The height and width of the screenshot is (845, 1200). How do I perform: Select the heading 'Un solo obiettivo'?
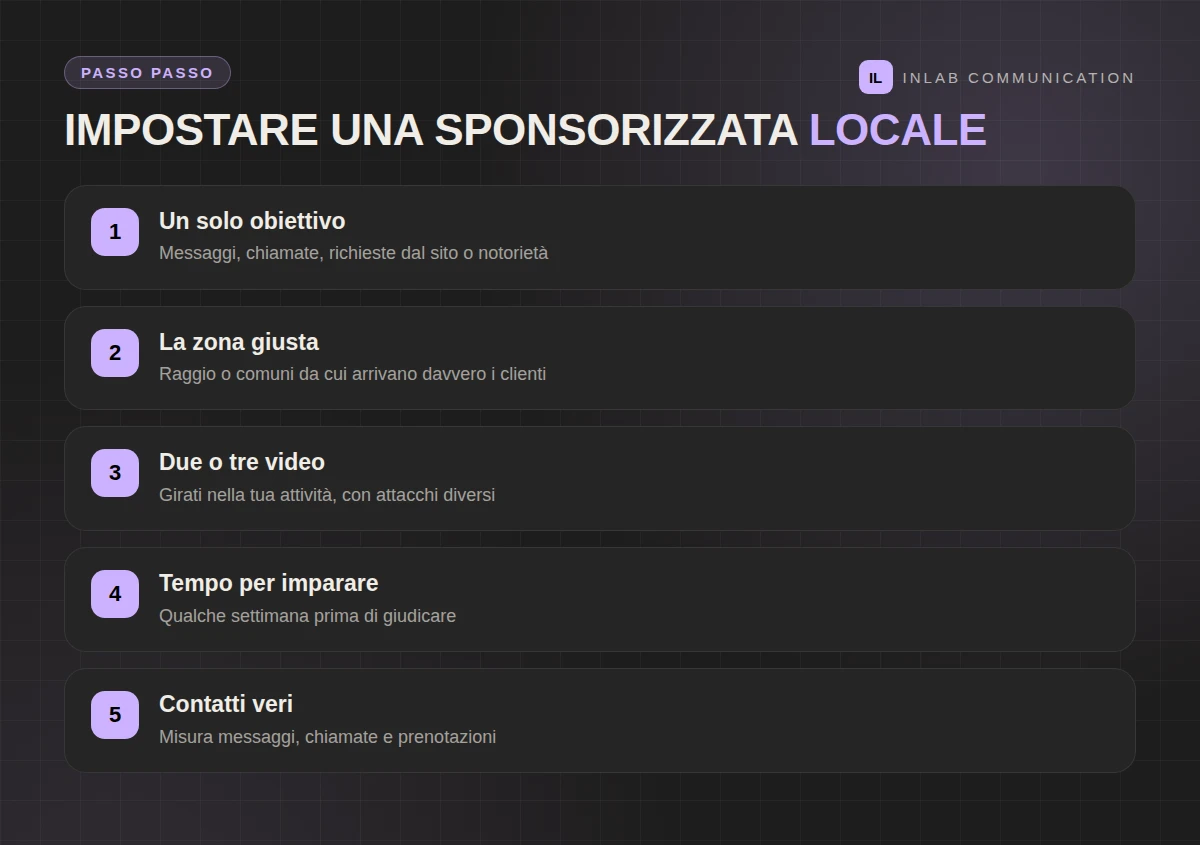tap(252, 221)
